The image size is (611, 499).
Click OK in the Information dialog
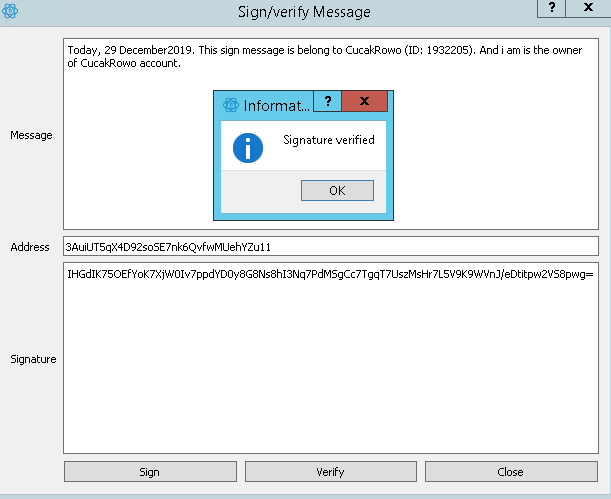pos(337,190)
